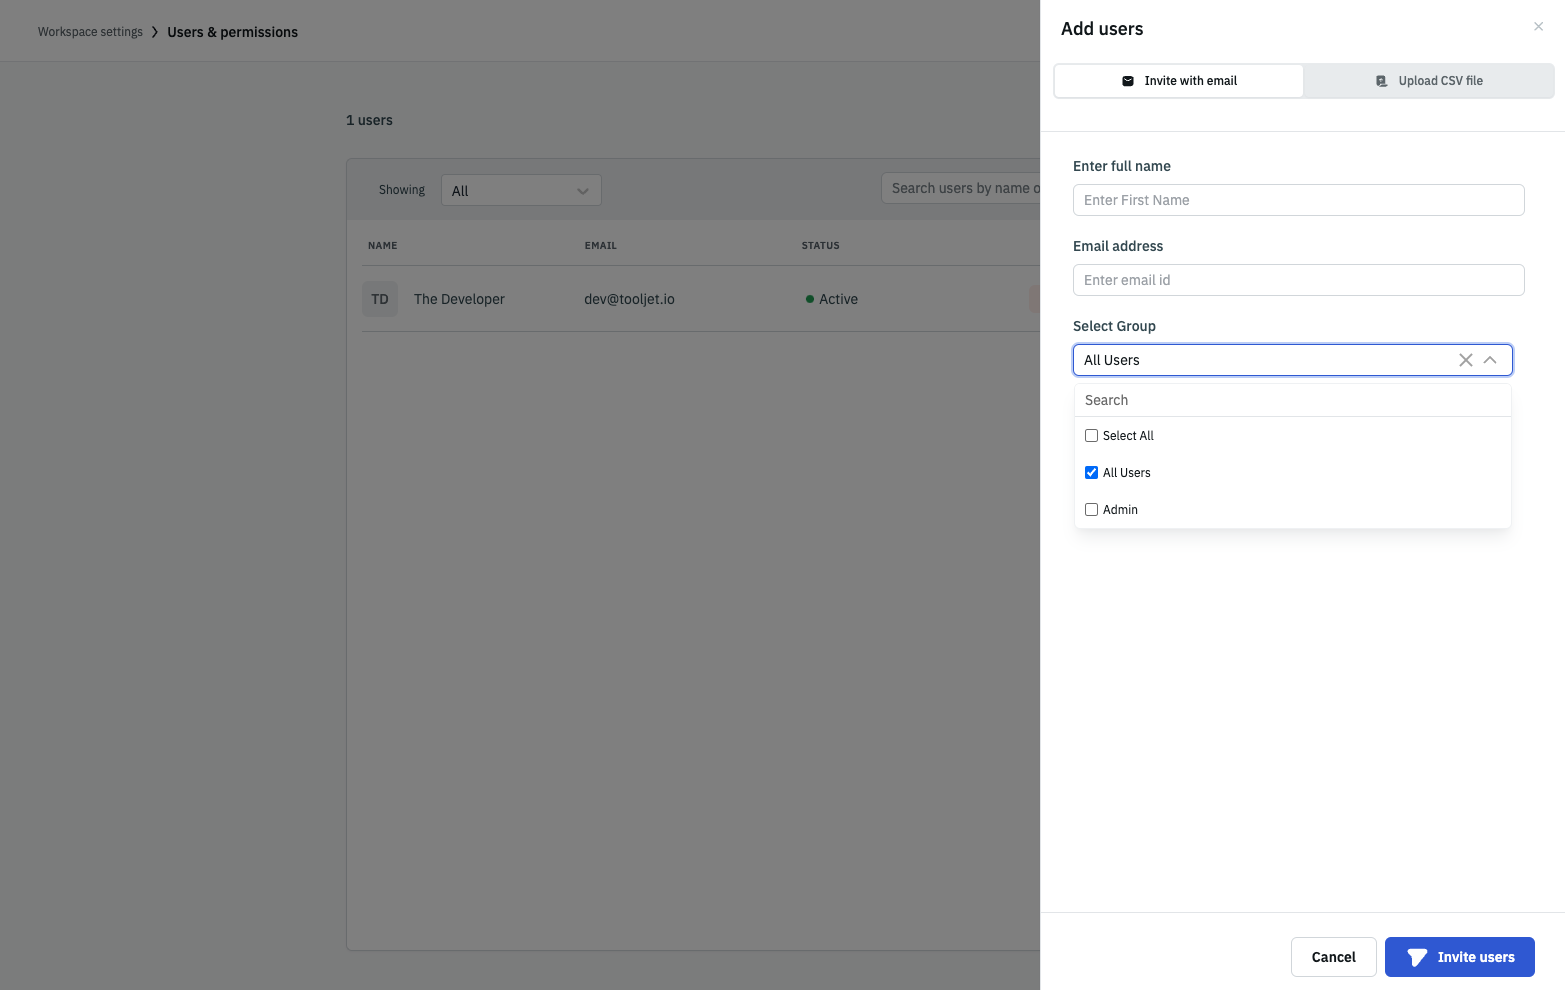Check the Select All checkbox
This screenshot has height=990, width=1565.
[1091, 436]
